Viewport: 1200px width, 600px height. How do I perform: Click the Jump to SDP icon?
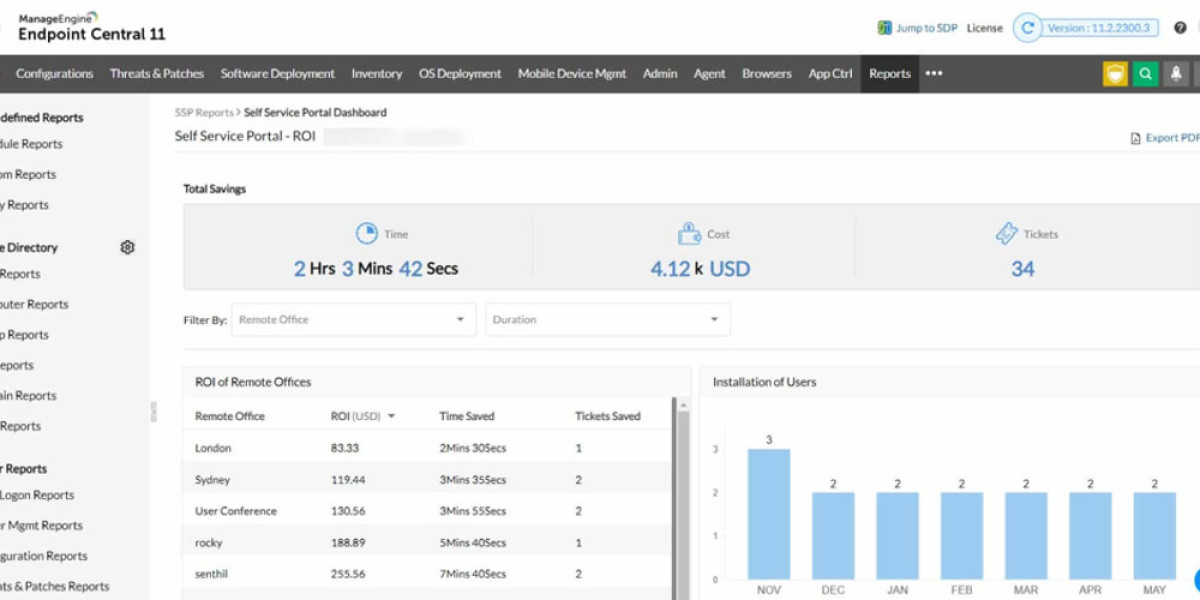(x=884, y=28)
